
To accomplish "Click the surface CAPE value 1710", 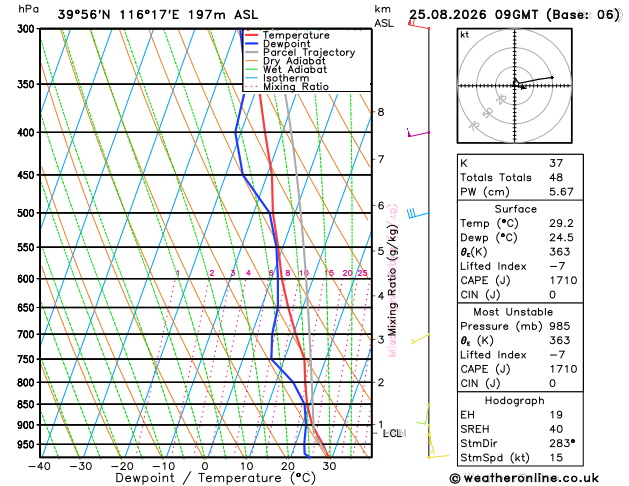I will tap(563, 280).
